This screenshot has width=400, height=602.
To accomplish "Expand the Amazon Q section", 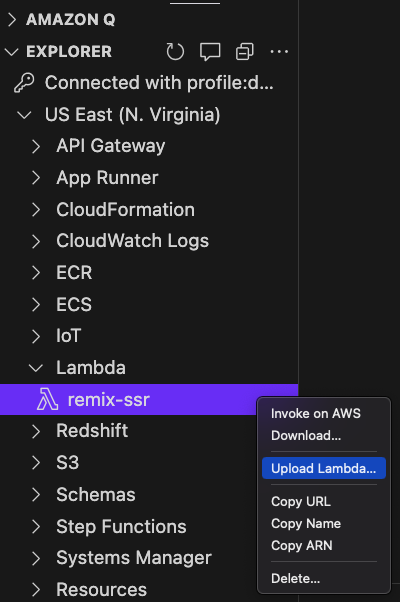I will pyautogui.click(x=12, y=20).
